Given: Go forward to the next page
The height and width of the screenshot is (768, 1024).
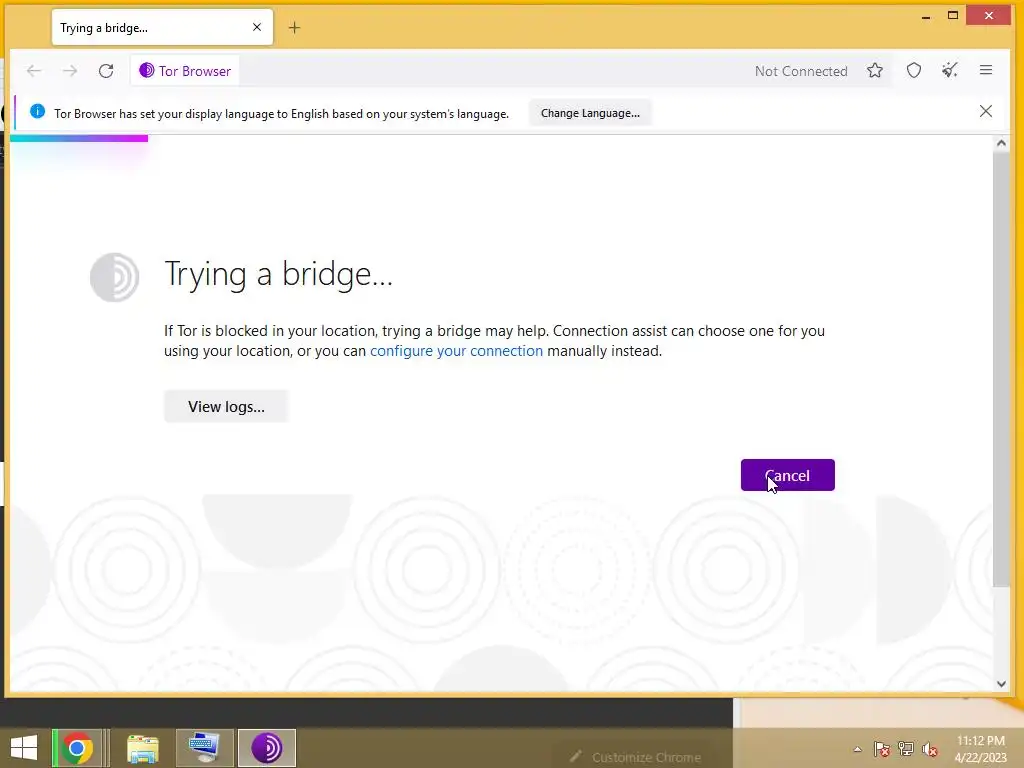Looking at the screenshot, I should (70, 71).
